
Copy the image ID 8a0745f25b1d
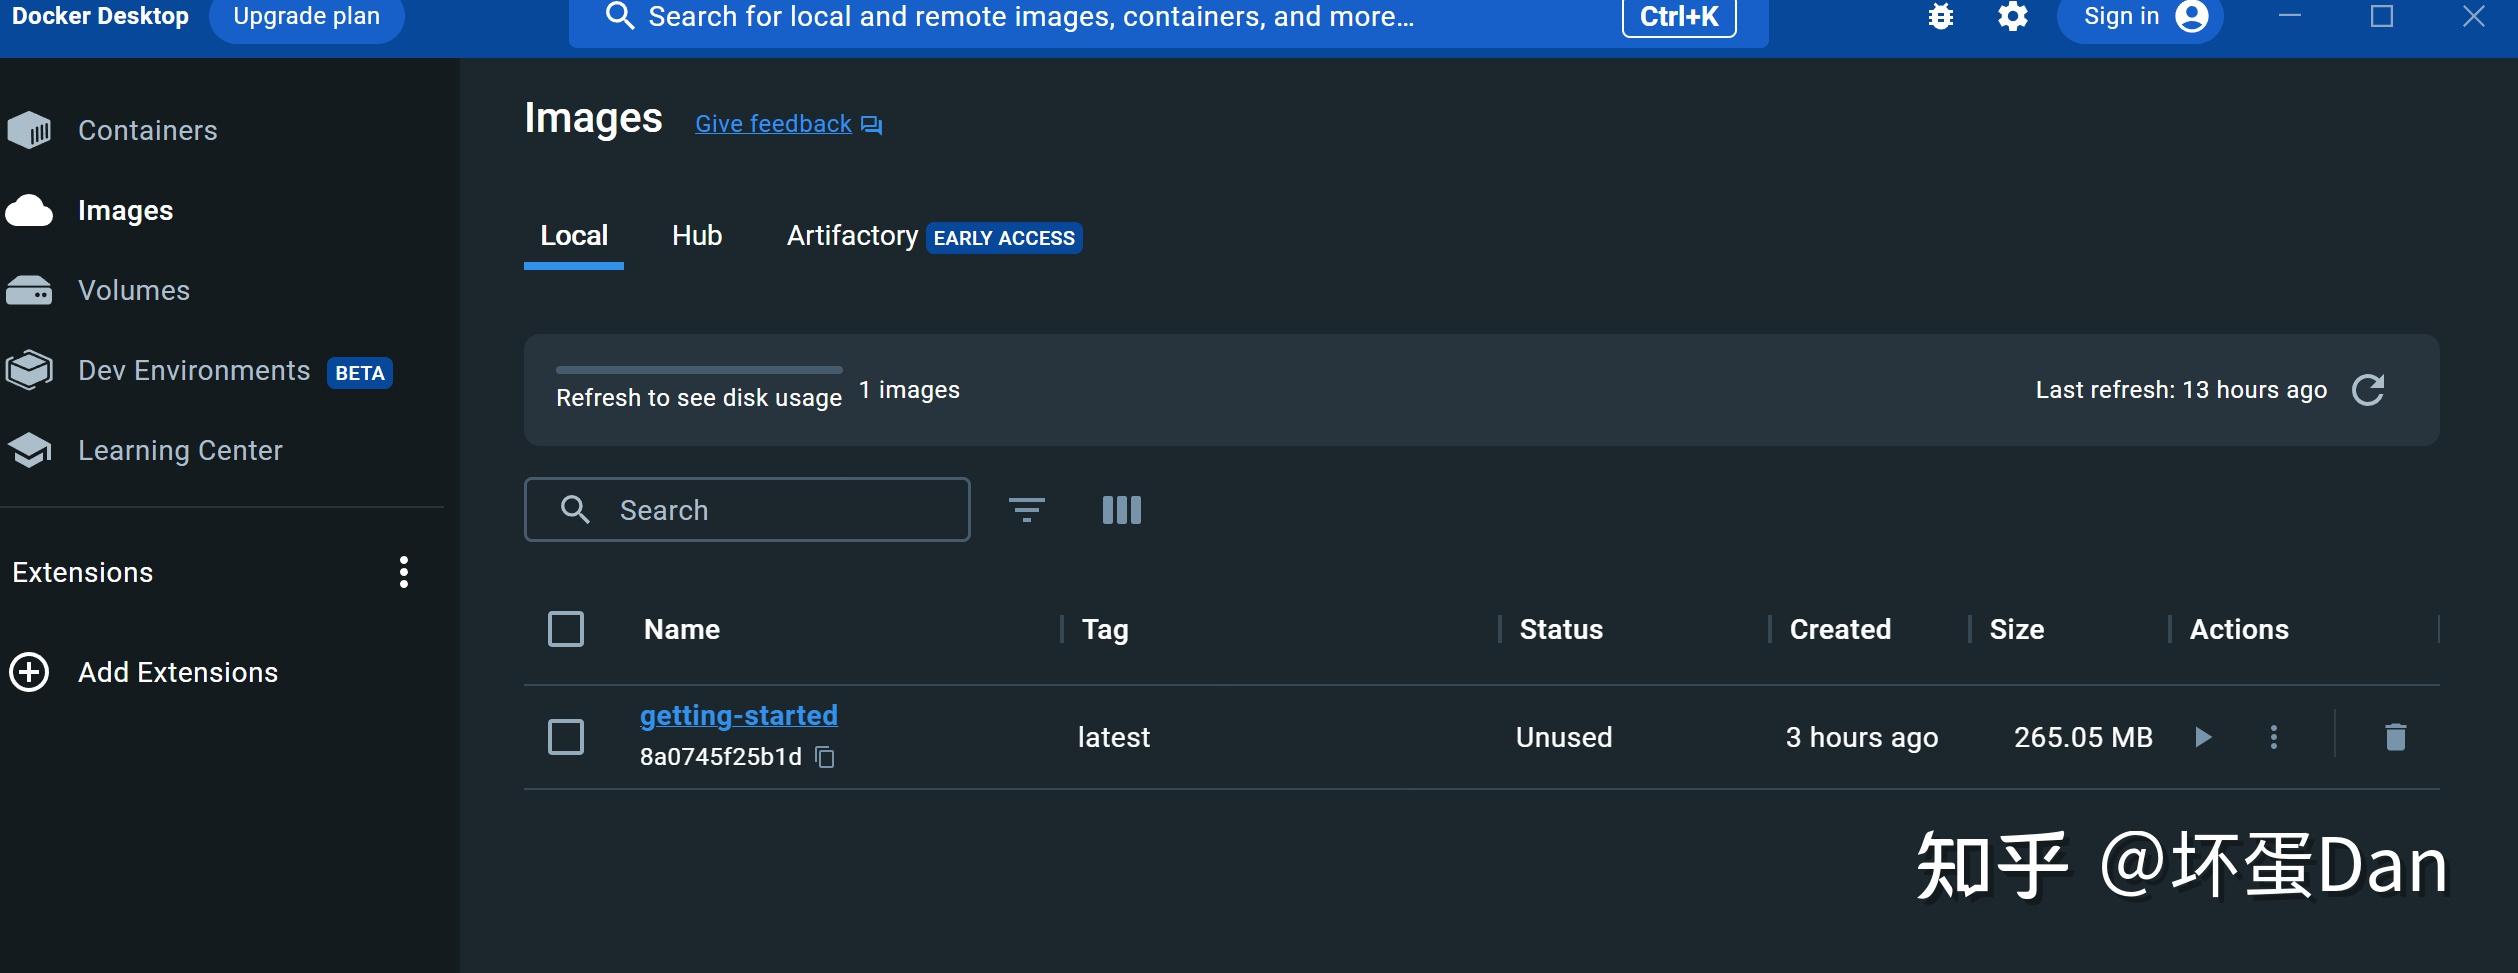point(825,757)
